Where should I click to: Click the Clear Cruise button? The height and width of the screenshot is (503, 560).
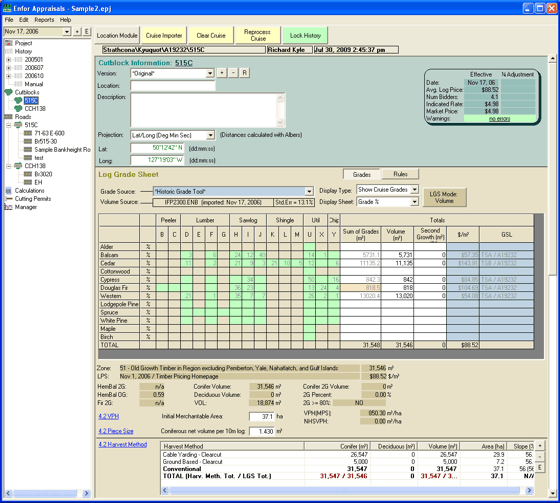click(211, 35)
